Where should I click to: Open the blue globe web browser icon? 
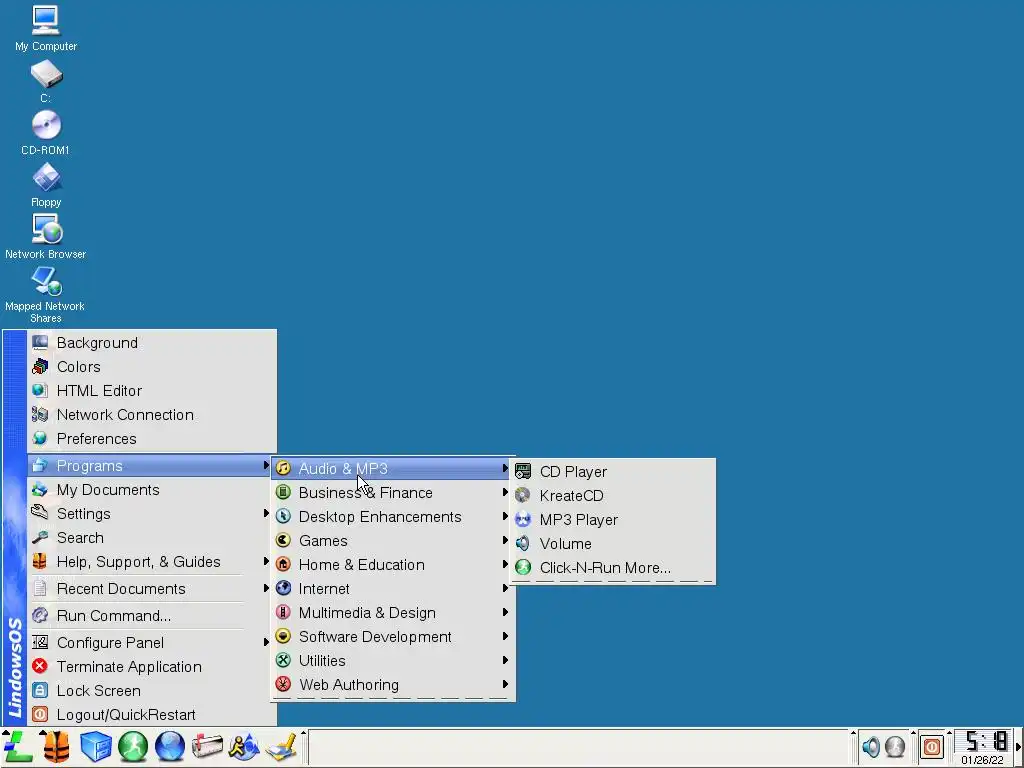[x=170, y=746]
